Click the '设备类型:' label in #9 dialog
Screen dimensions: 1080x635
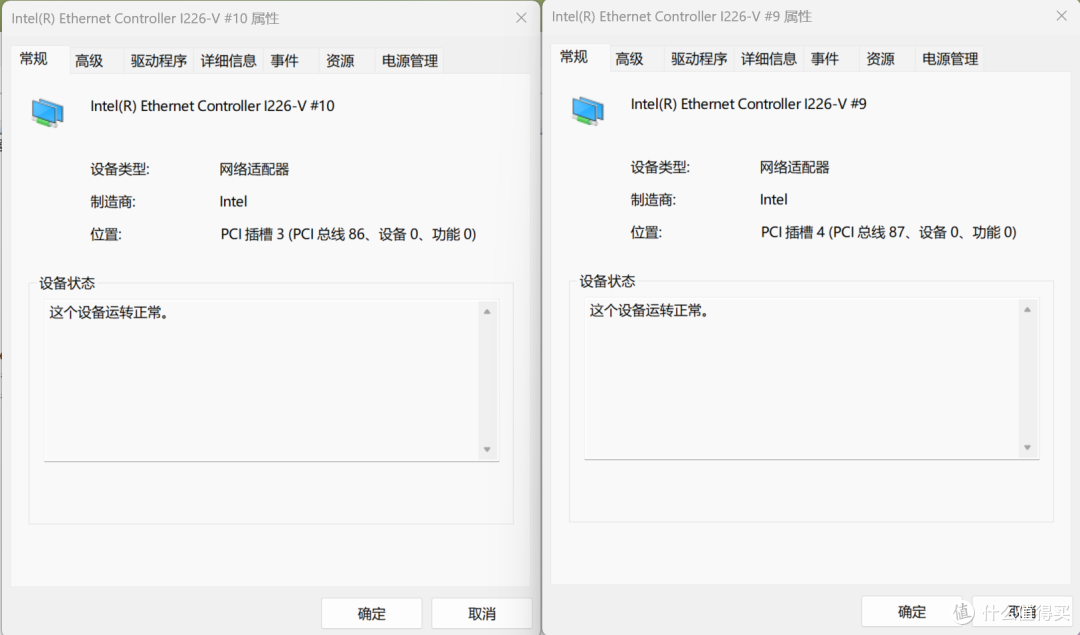point(659,167)
